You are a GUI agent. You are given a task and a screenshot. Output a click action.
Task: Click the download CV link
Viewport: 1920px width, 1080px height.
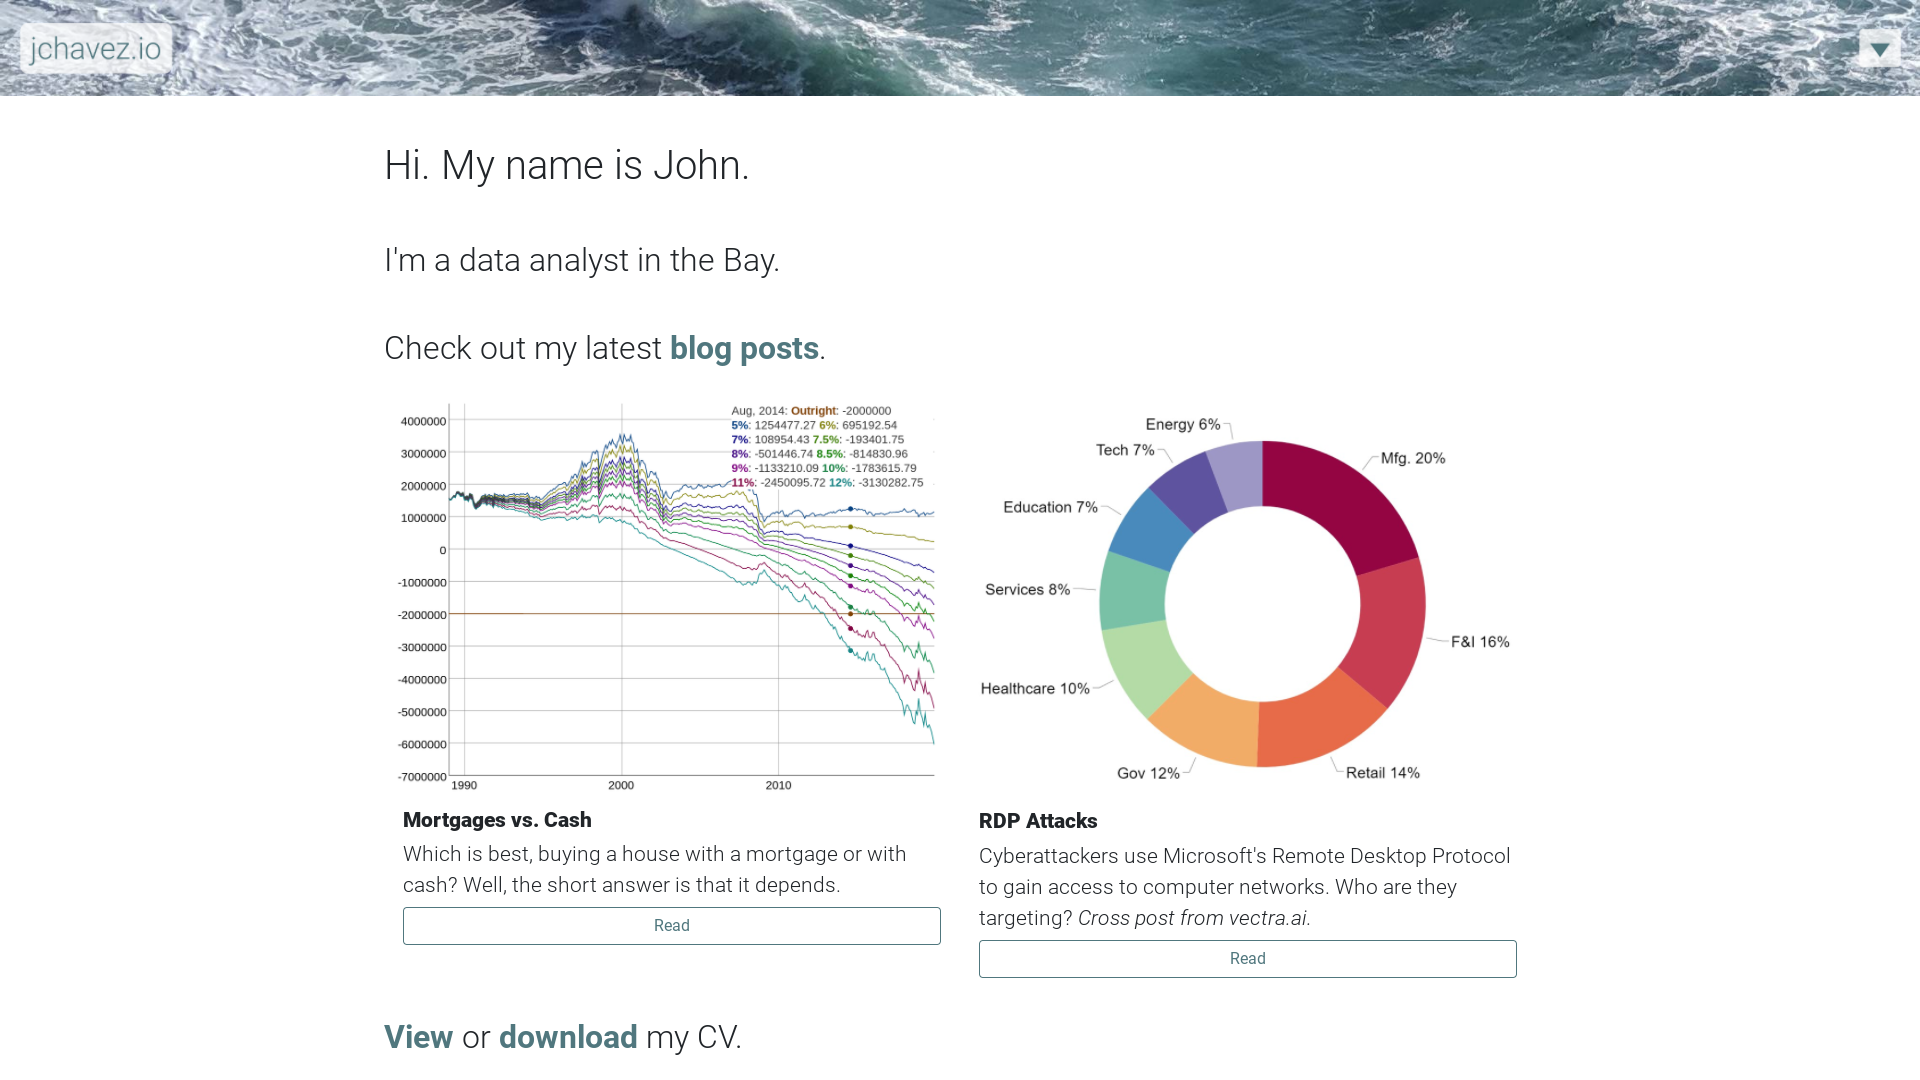tap(567, 1038)
